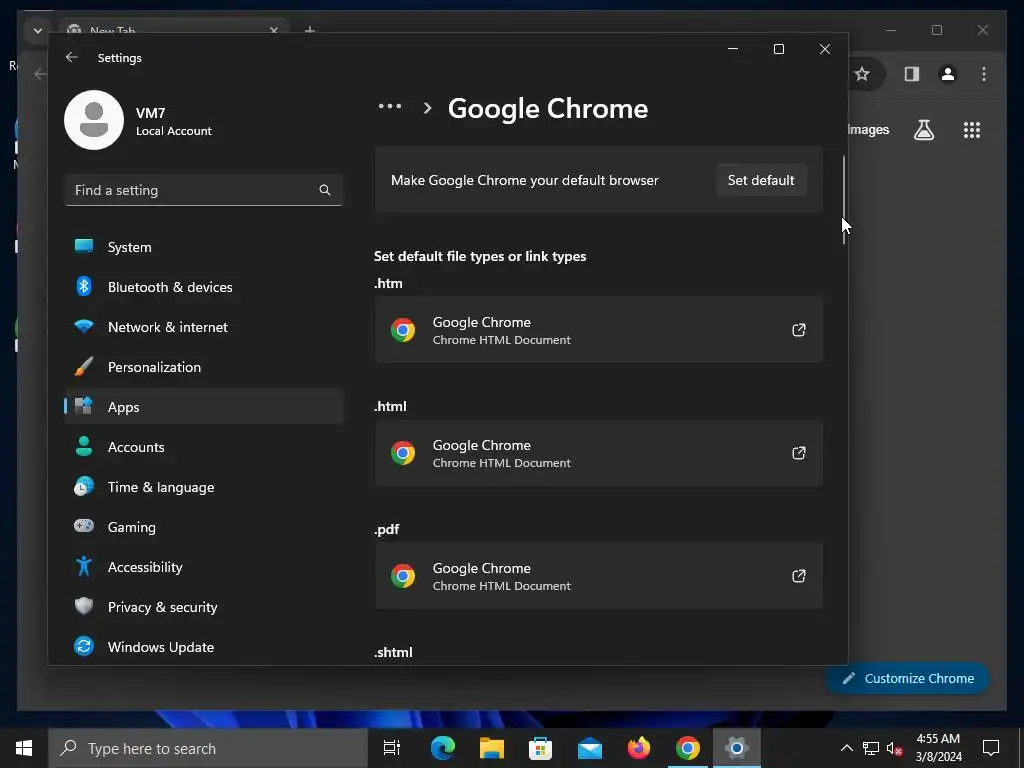Screen dimensions: 1024x768
Task: Switch to Chrome in taskbar
Action: (688, 748)
